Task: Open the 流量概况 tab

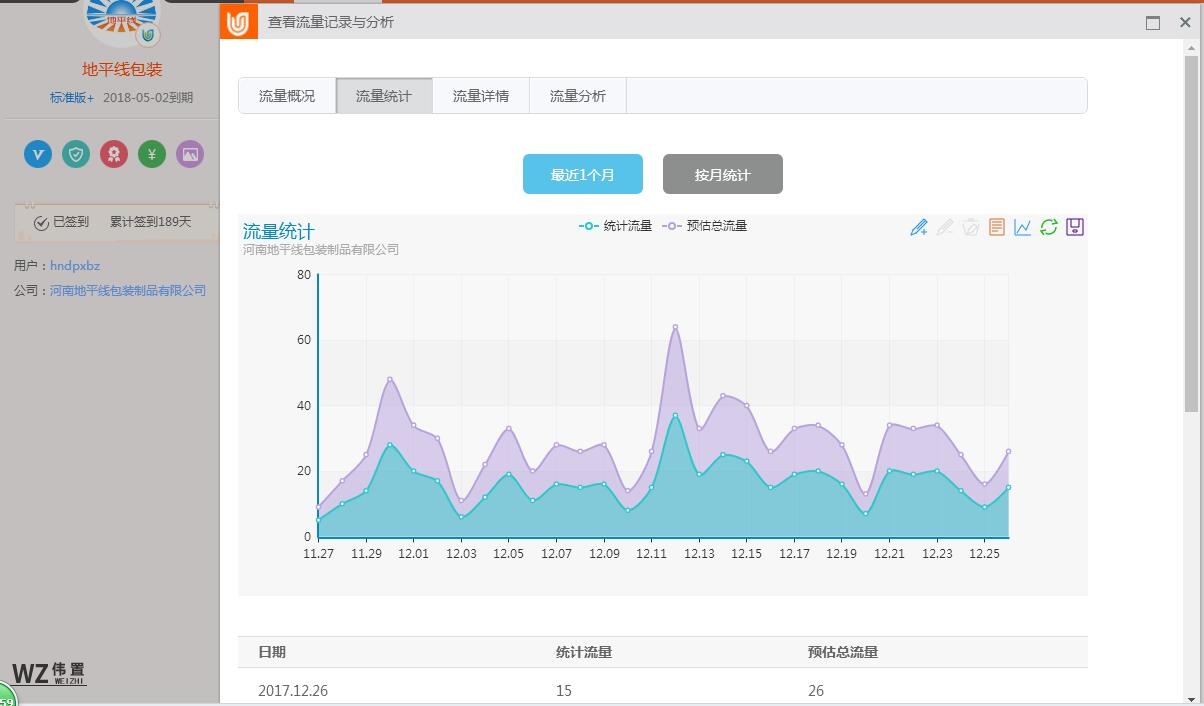Action: point(287,96)
